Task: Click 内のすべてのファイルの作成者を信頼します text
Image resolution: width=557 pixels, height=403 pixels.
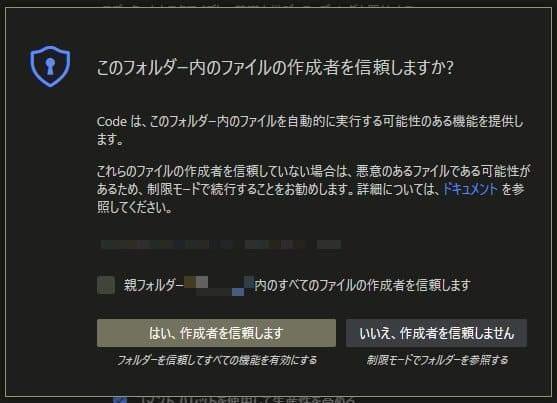Action: (363, 285)
